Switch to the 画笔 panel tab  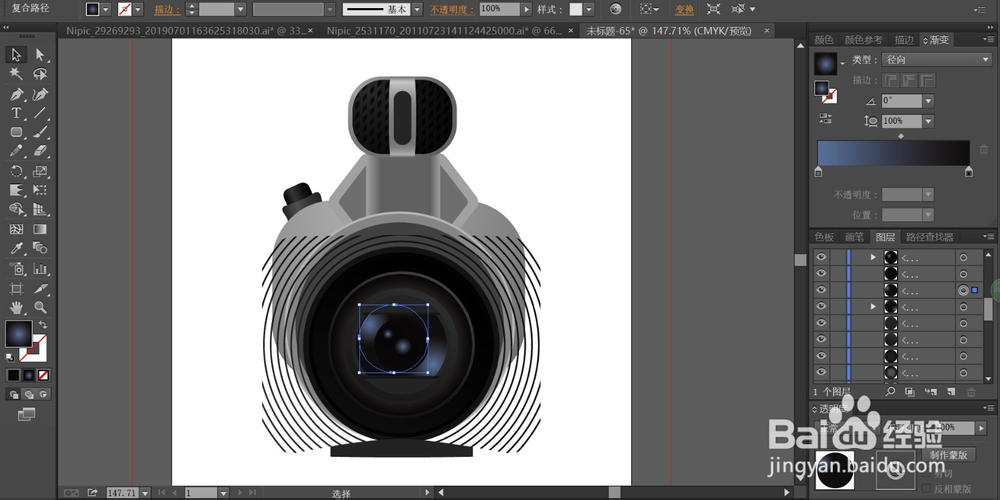pos(854,237)
